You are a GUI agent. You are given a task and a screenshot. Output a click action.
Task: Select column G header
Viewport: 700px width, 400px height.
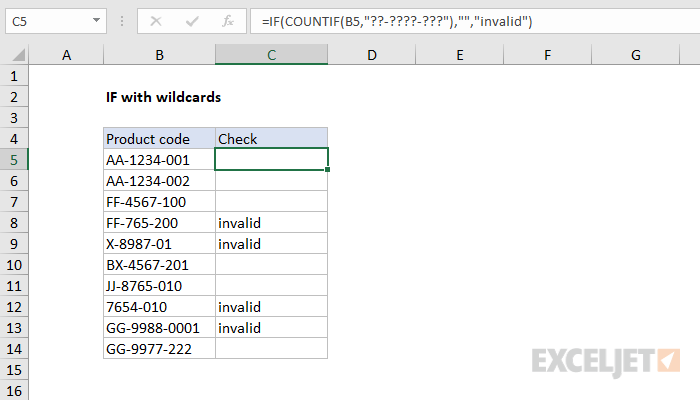click(635, 56)
